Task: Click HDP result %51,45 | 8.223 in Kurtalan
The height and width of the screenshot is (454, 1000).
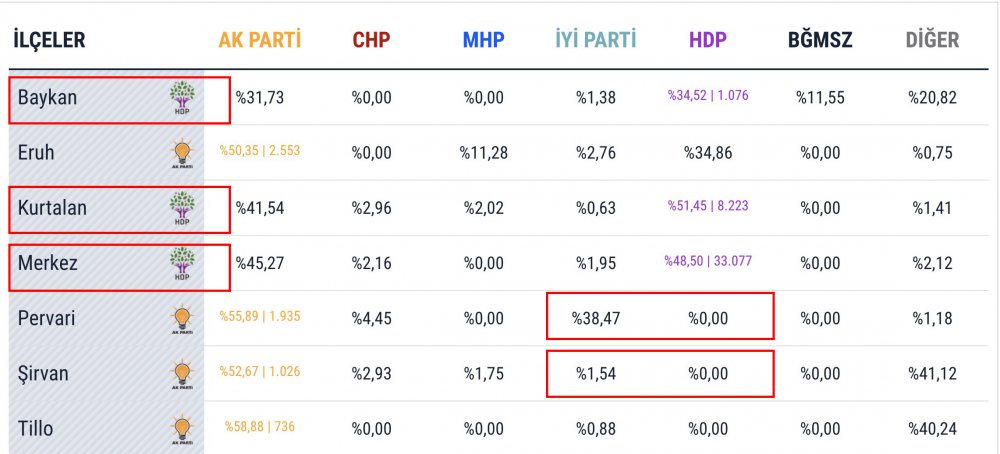Action: (708, 206)
